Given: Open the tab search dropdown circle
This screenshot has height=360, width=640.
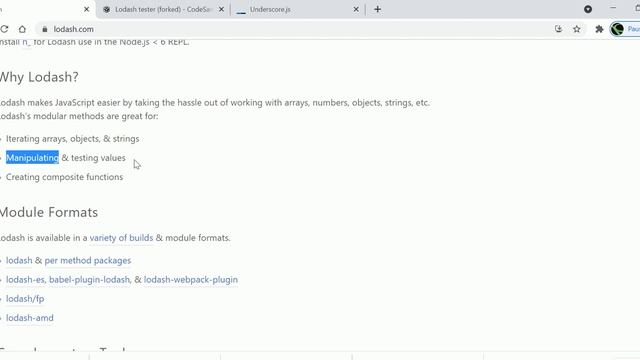Looking at the screenshot, I should point(588,9).
